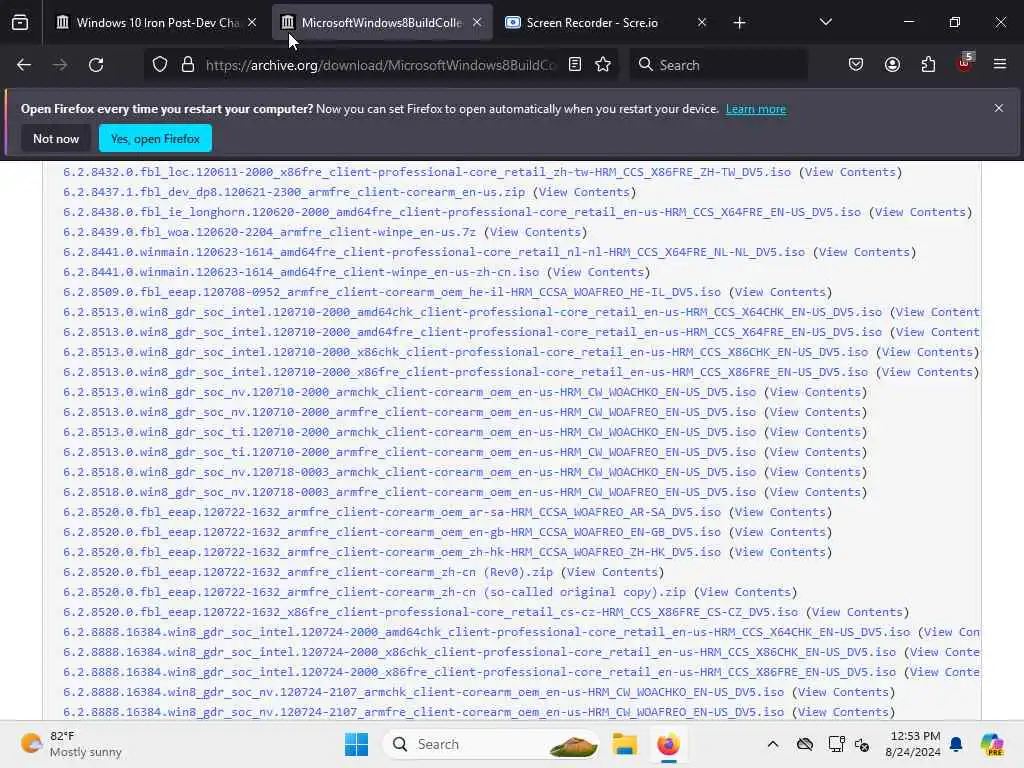Click the forward navigation arrow
The width and height of the screenshot is (1024, 768).
point(60,65)
